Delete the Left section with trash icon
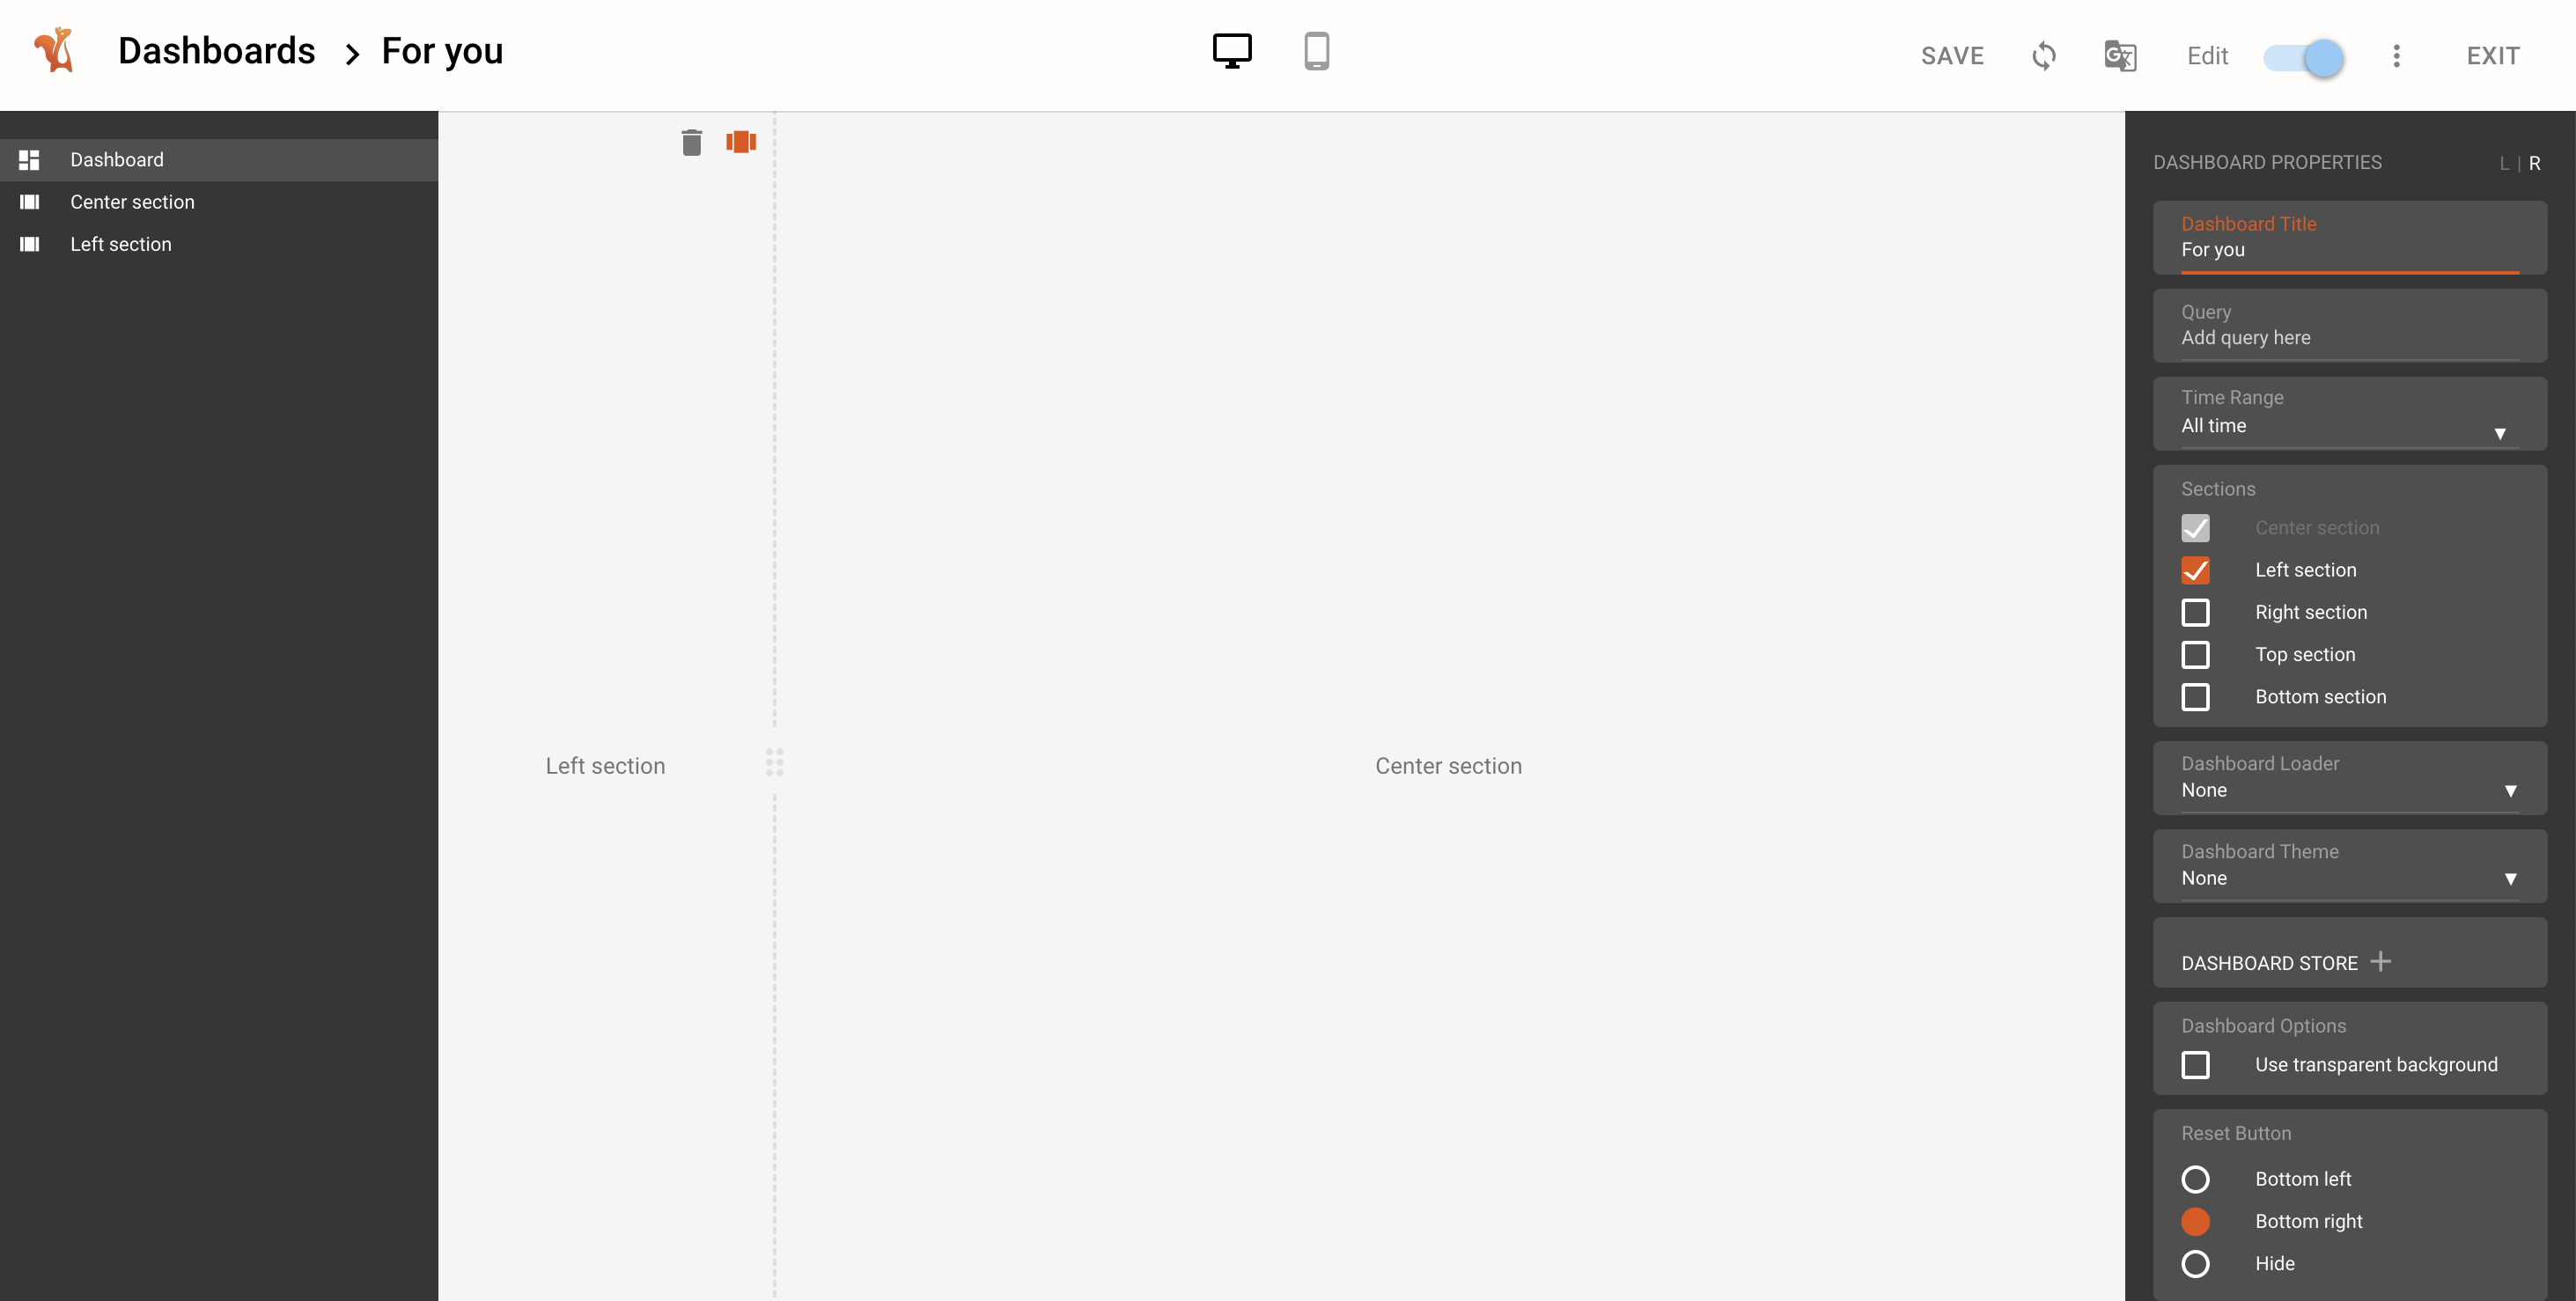Viewport: 2576px width, 1301px height. pos(691,143)
